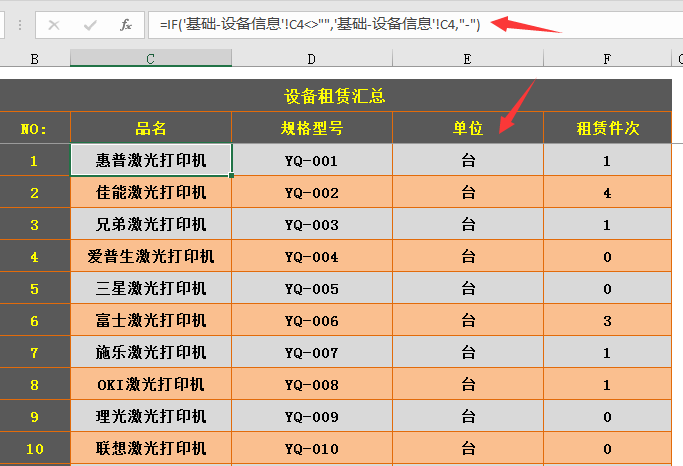Click model cell YQ-006

coord(312,320)
